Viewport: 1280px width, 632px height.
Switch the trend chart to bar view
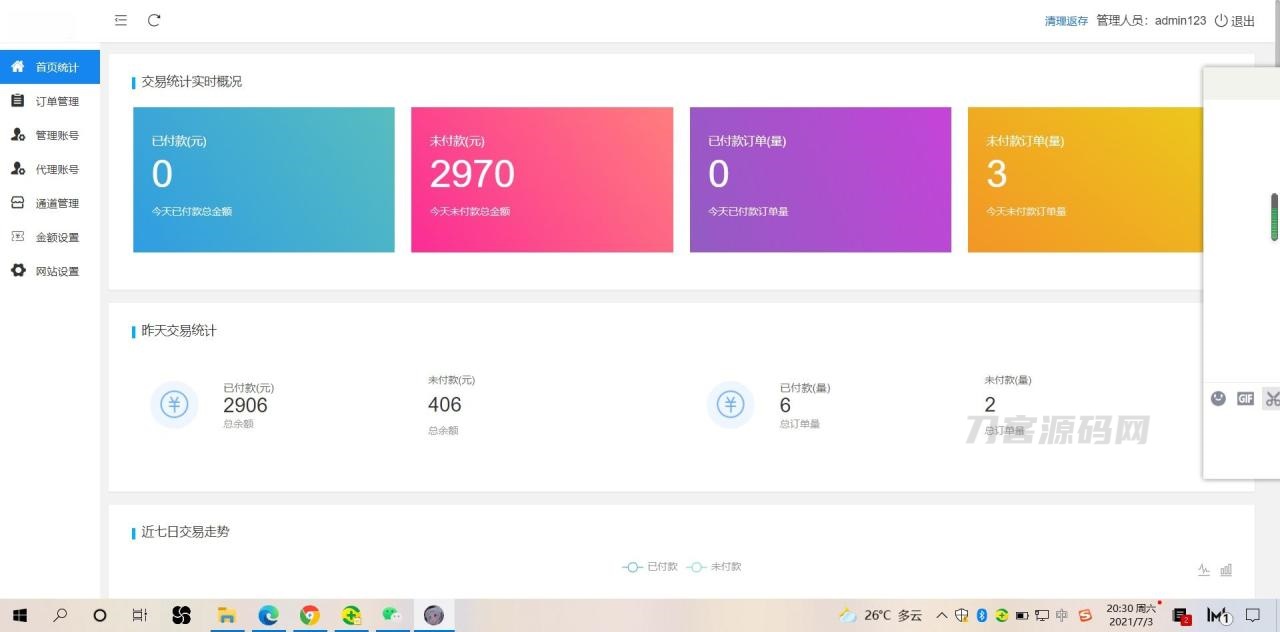click(1226, 569)
